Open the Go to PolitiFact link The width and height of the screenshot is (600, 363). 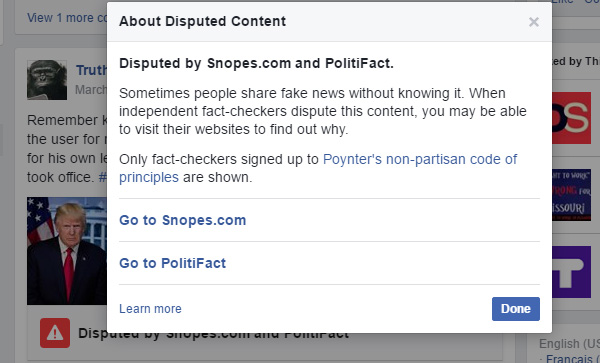[173, 263]
